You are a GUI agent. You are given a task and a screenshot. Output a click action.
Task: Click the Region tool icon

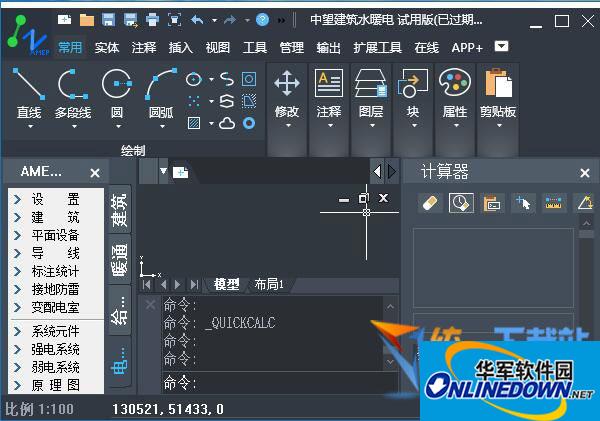point(249,80)
